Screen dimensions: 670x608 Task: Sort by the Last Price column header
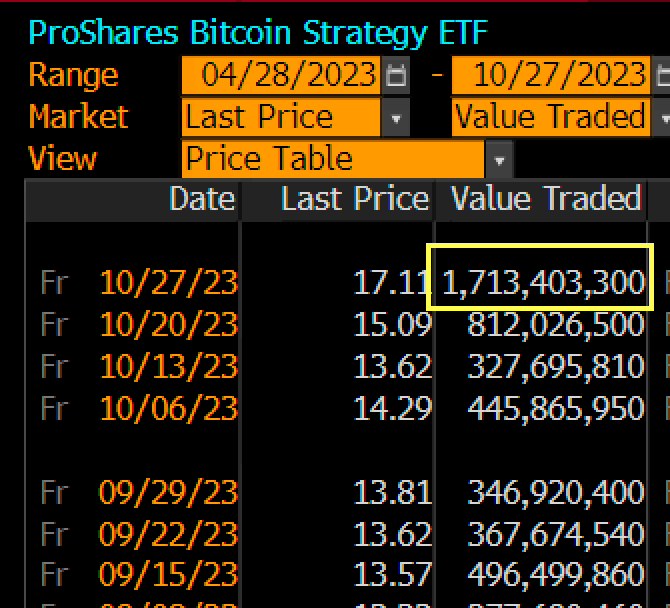354,199
